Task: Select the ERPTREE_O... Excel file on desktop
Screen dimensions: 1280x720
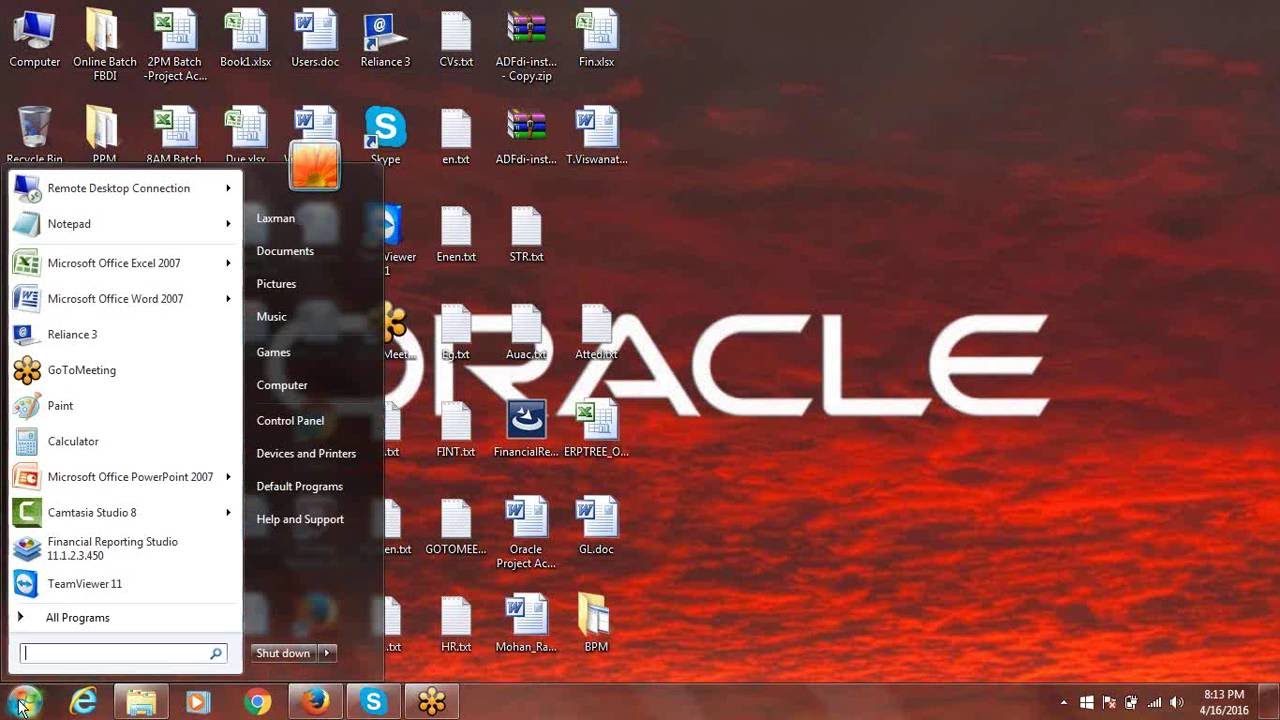Action: pos(596,430)
